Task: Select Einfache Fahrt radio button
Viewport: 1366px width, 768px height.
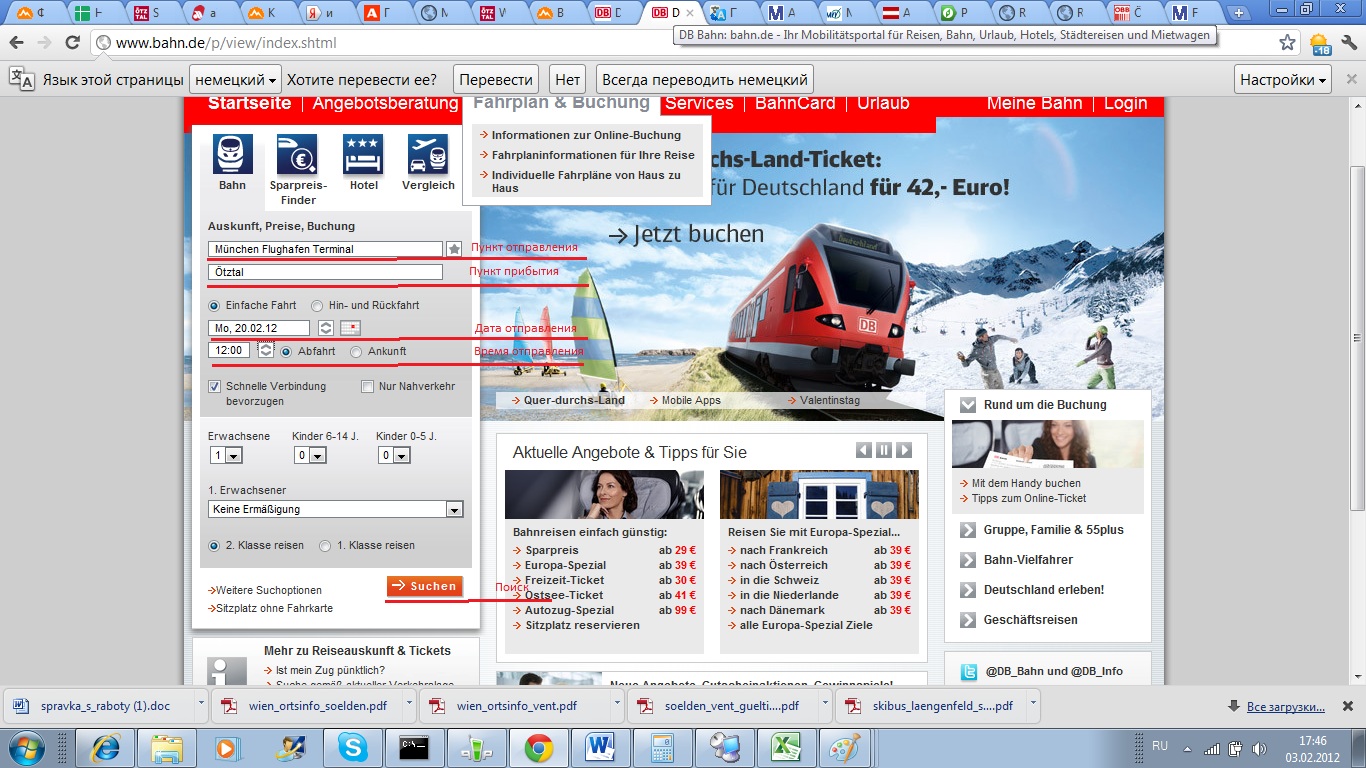Action: coord(214,306)
